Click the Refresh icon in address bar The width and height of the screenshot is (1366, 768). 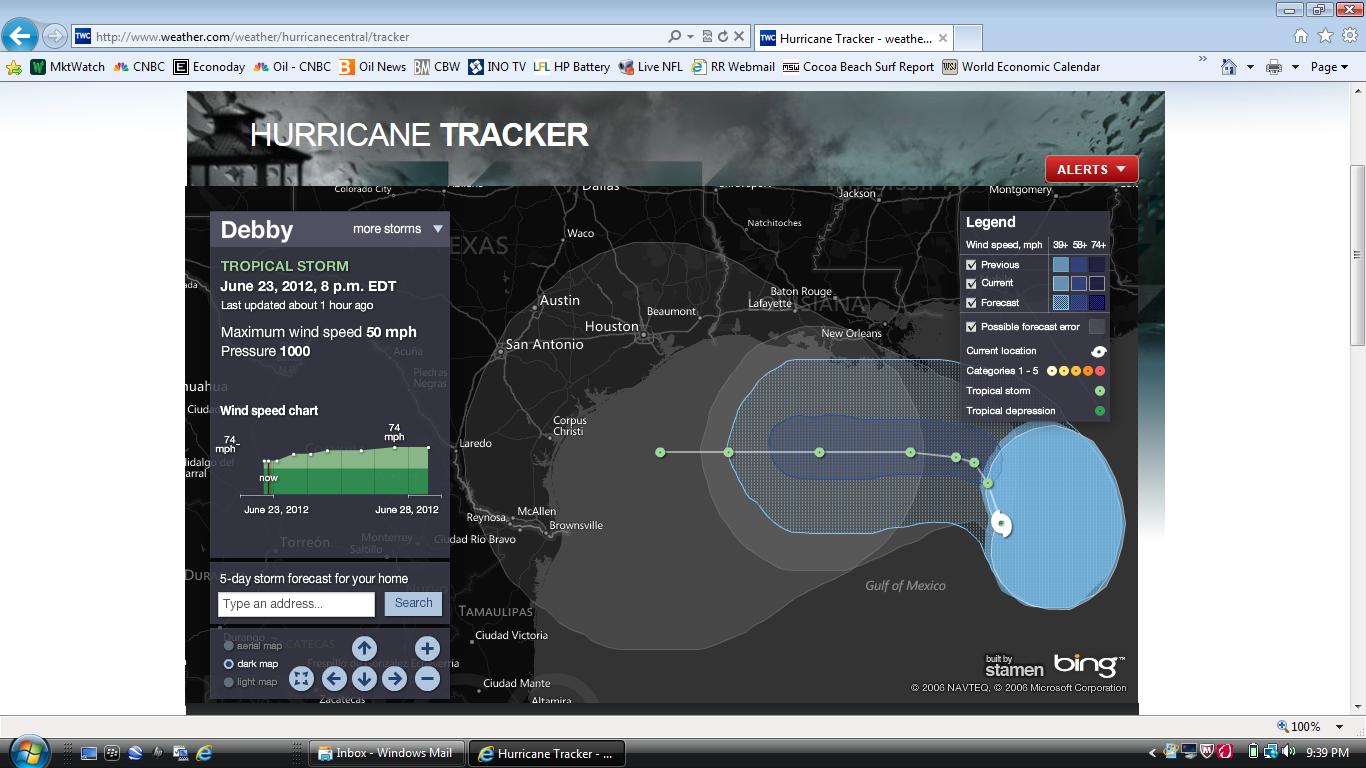722,37
